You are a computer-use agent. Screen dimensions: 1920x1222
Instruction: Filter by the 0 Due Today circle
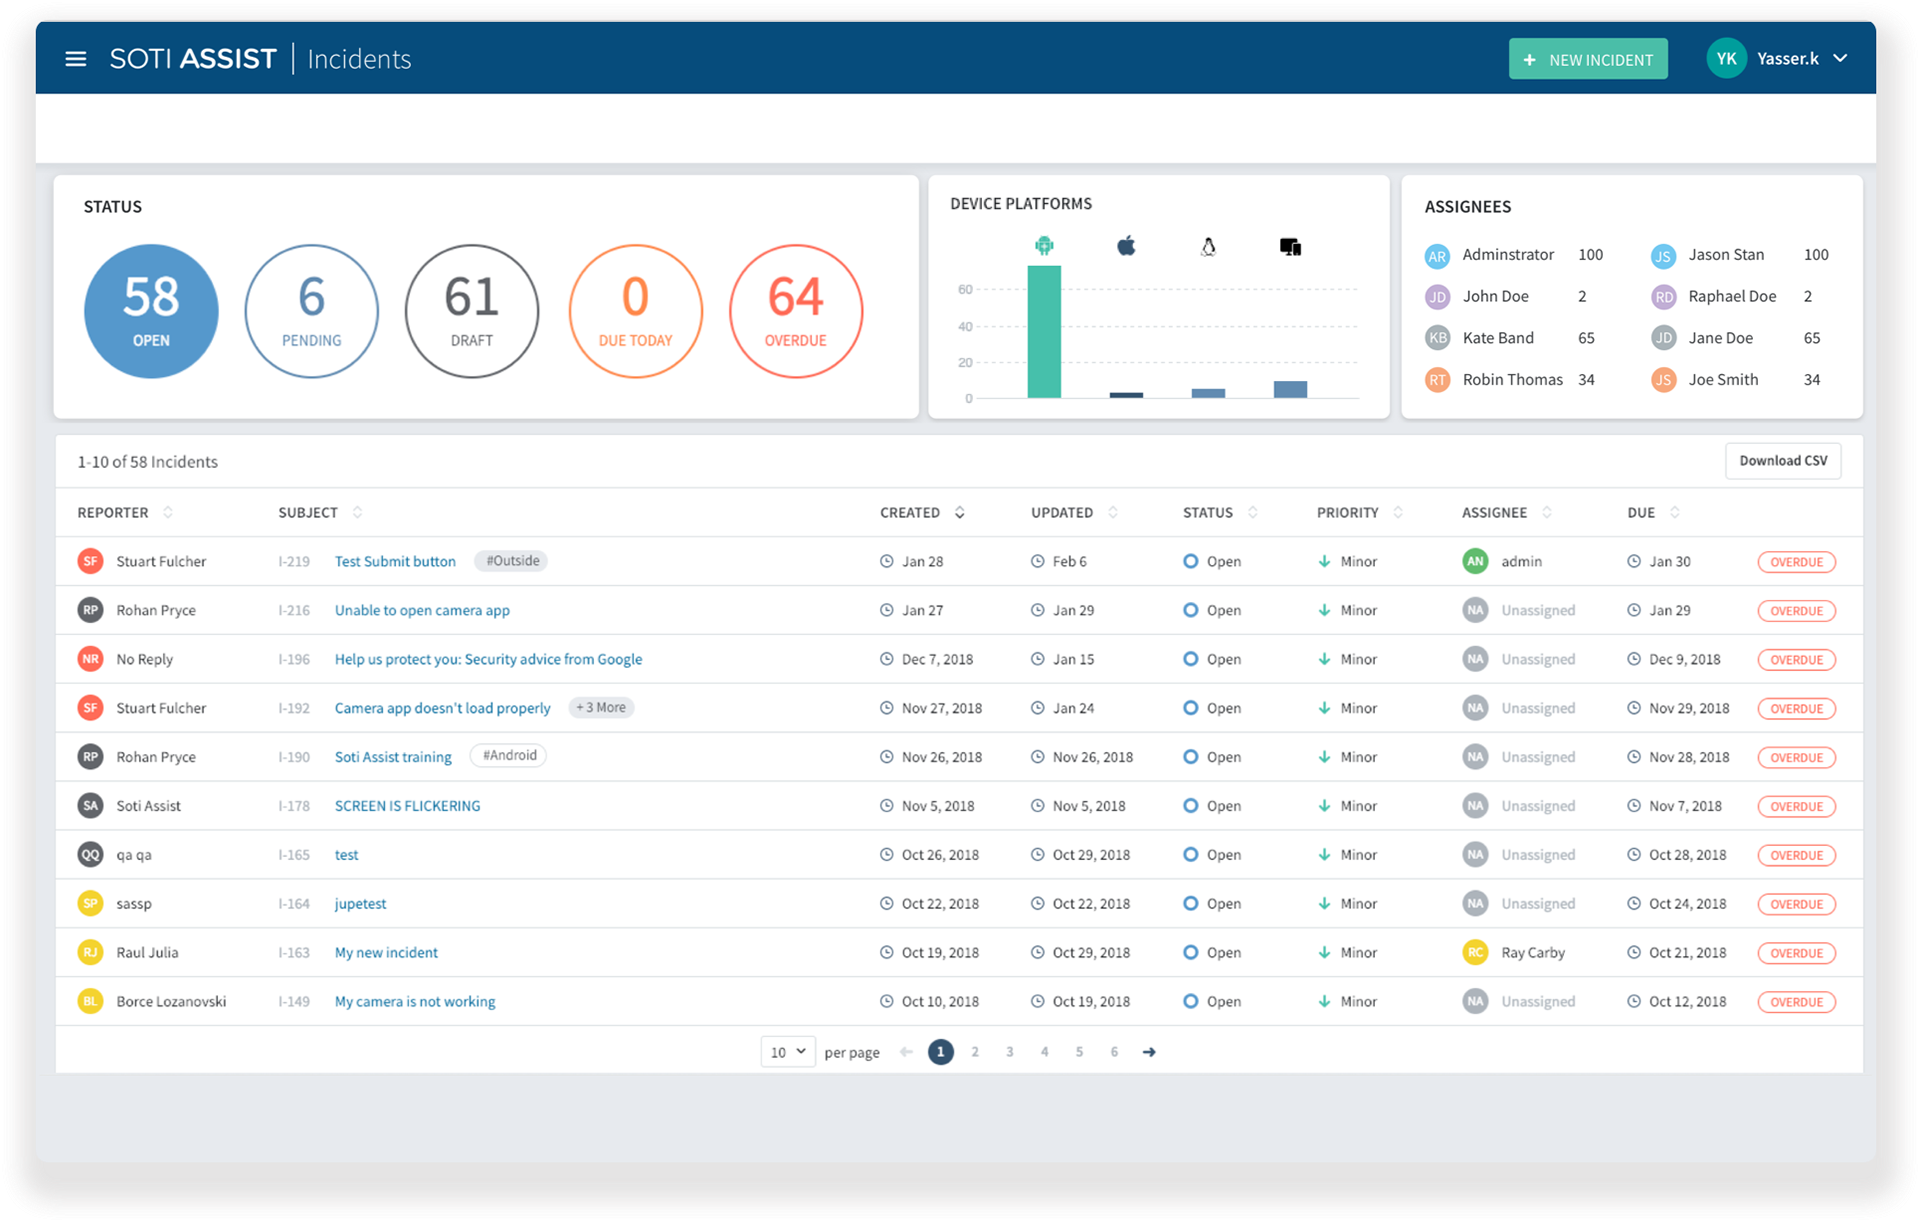635,311
